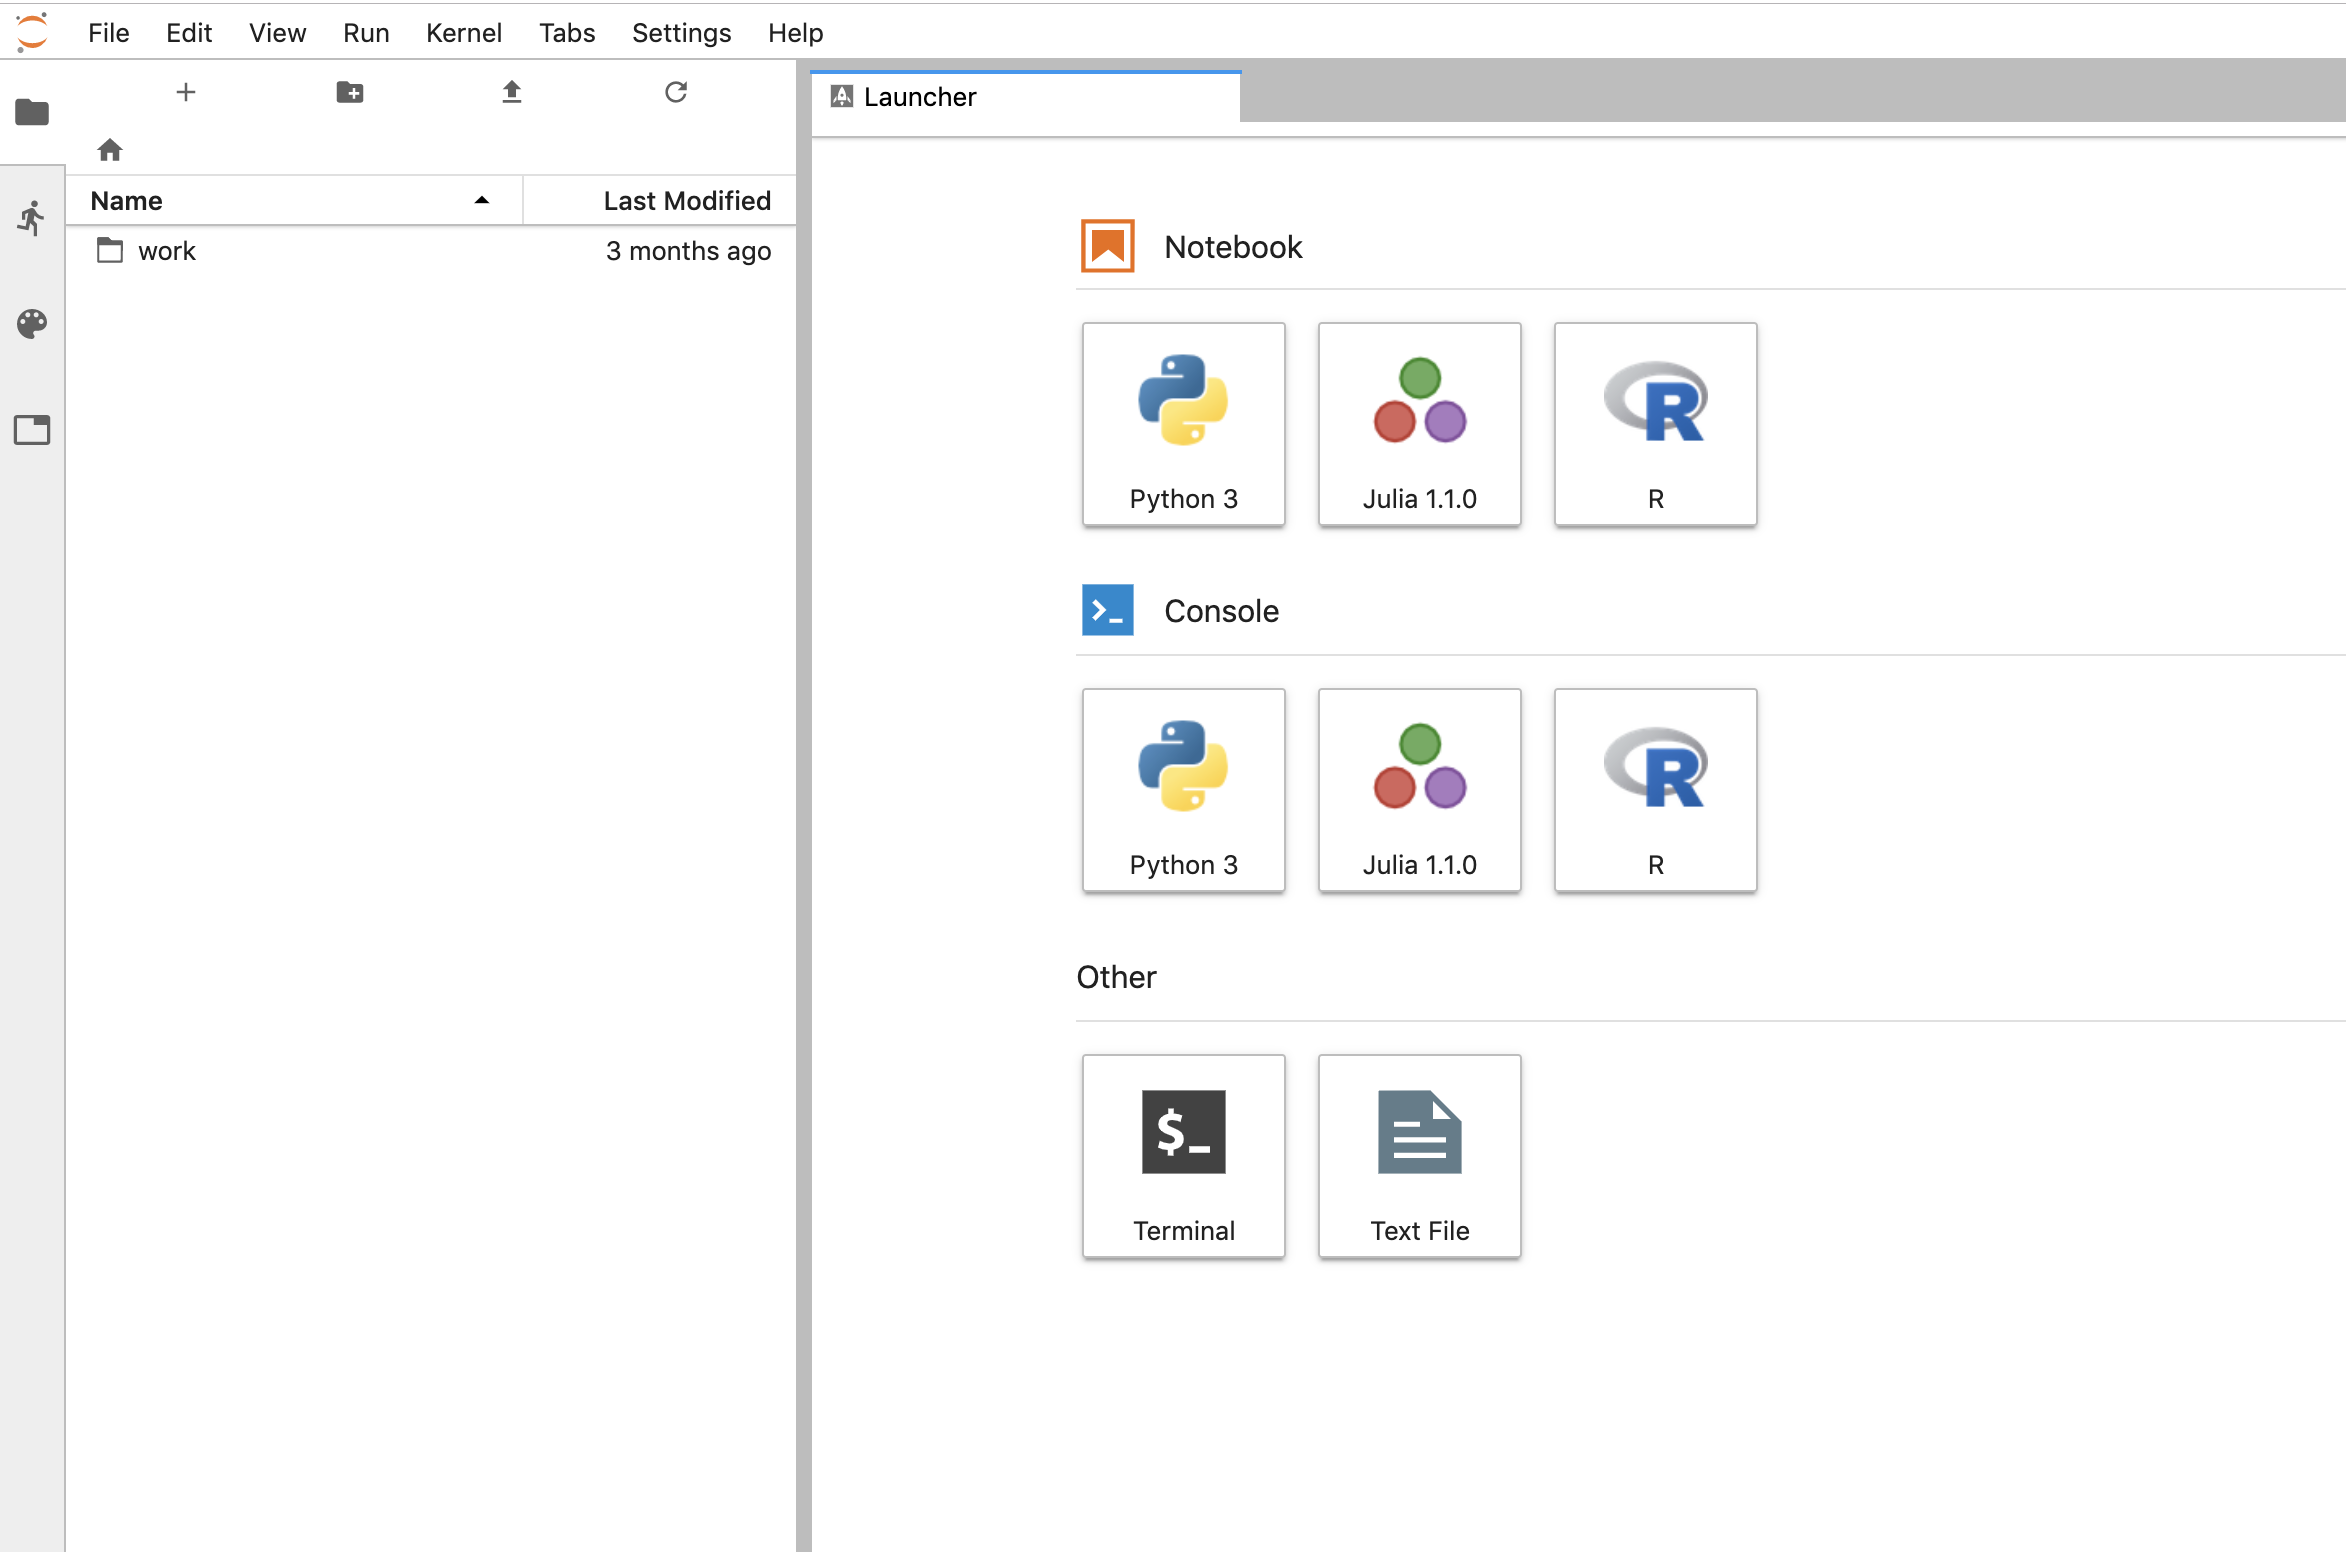Open the Running Terminals and Kernels sidebar
This screenshot has width=2346, height=1552.
click(32, 218)
